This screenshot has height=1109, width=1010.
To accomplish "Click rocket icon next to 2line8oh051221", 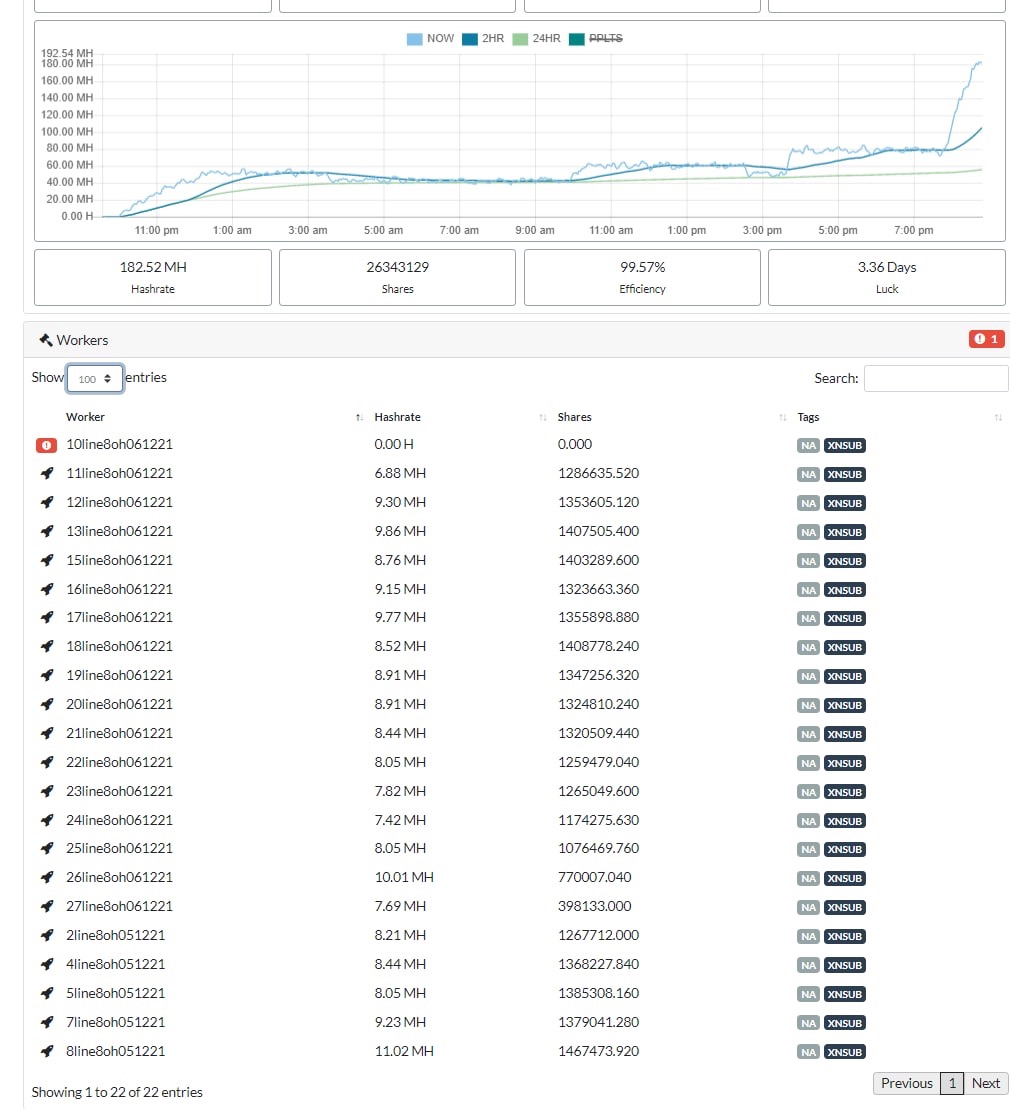I will (x=47, y=936).
